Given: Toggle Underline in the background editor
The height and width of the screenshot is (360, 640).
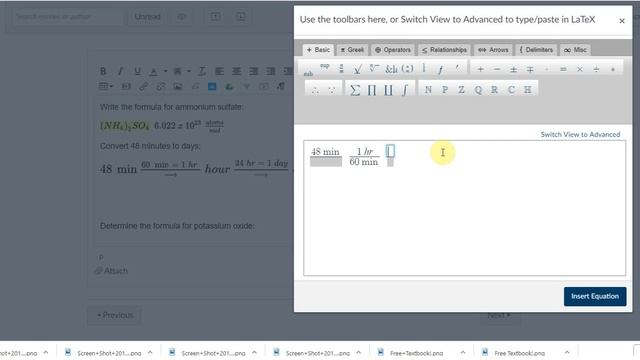Looking at the screenshot, I should point(137,71).
